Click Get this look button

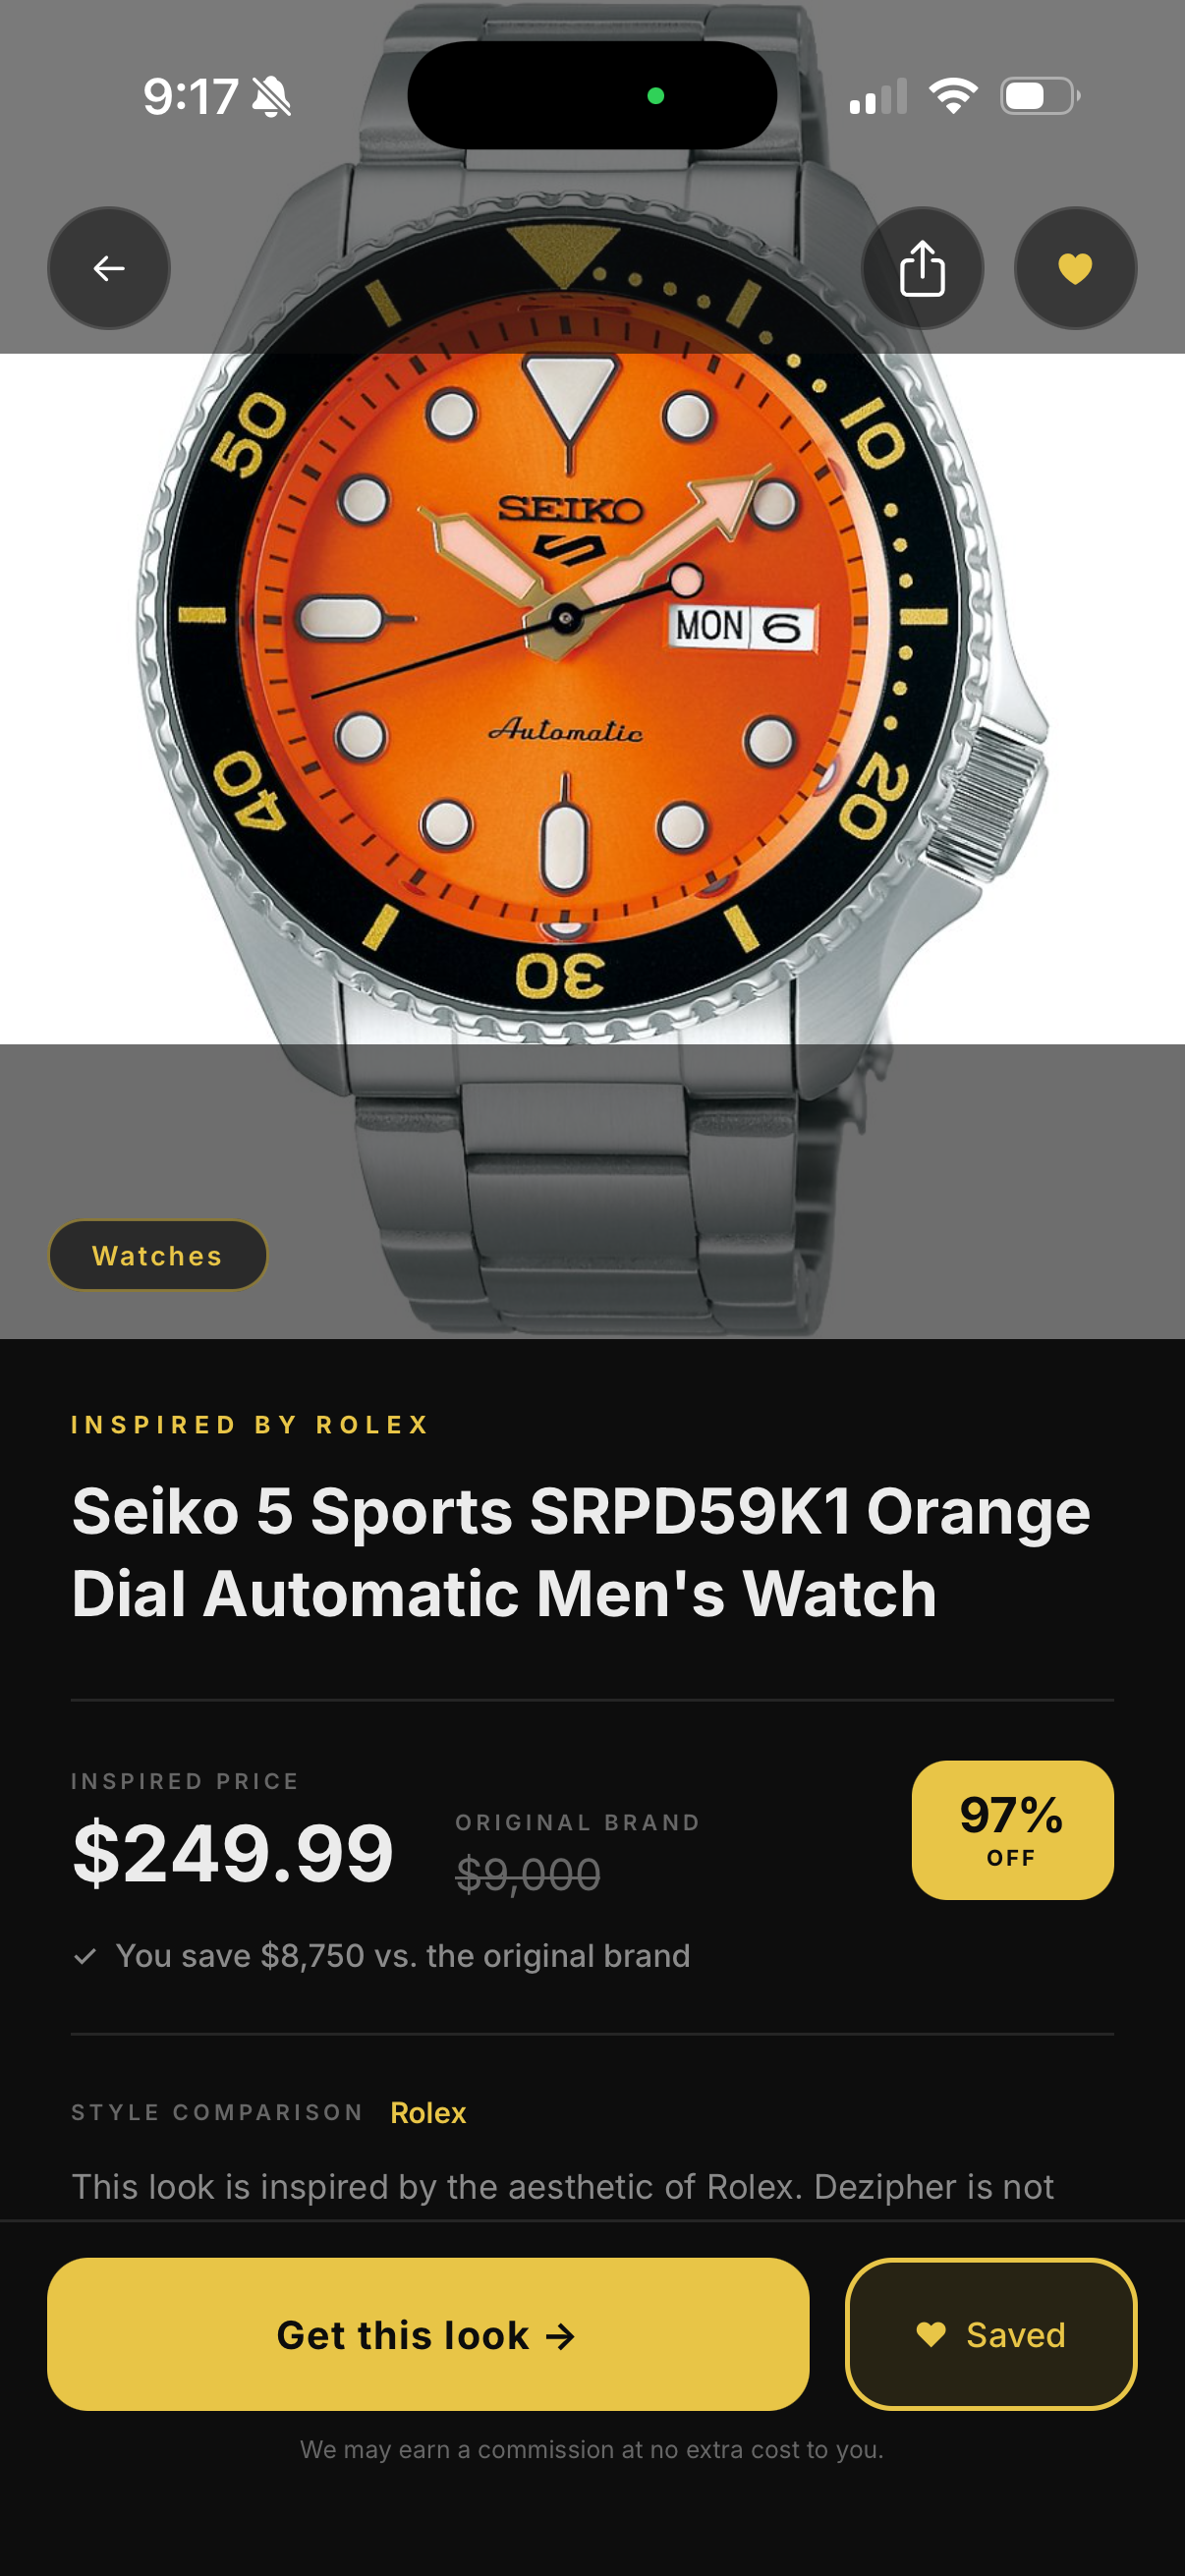pyautogui.click(x=428, y=2334)
